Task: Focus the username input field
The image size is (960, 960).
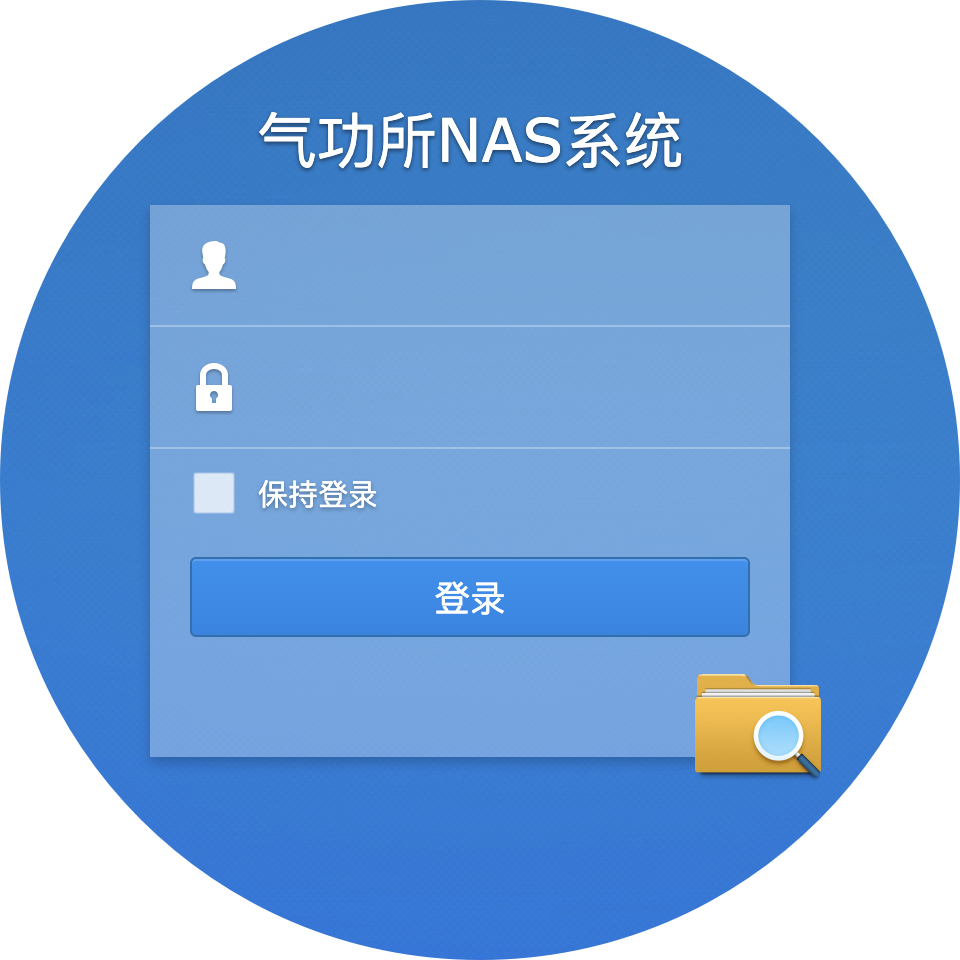Action: (x=470, y=266)
